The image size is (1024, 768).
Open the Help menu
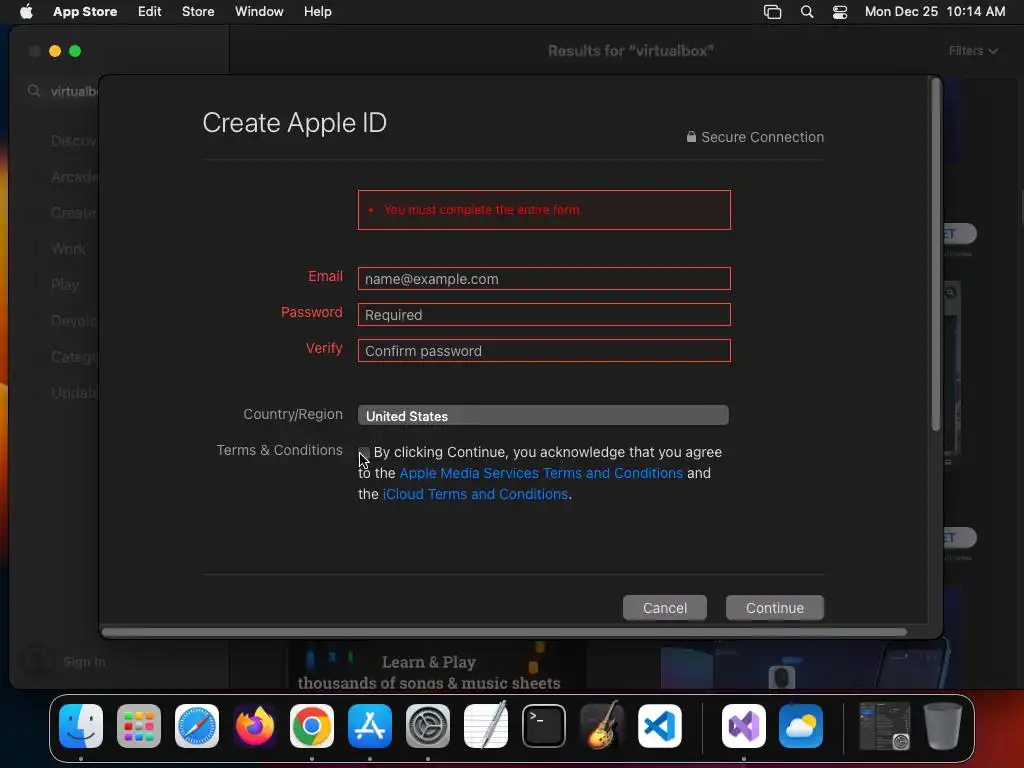click(317, 12)
